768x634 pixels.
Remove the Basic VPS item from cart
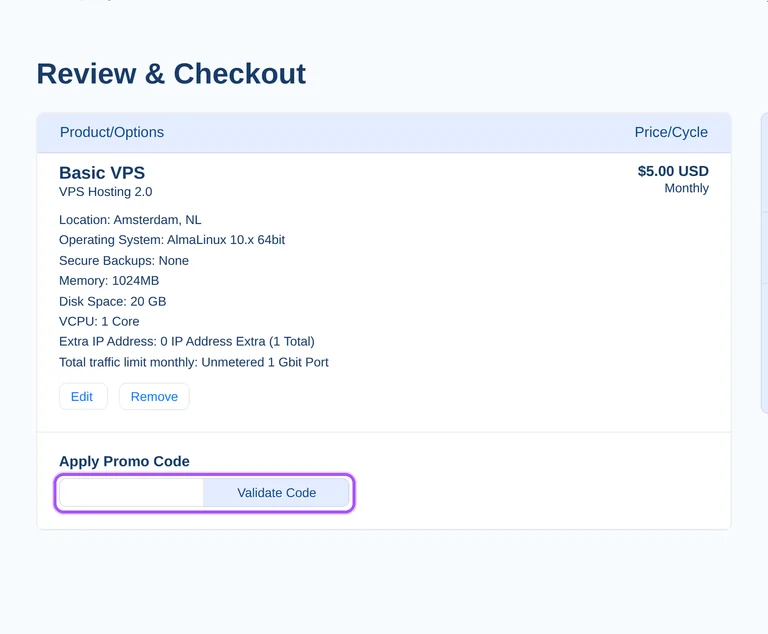coord(154,396)
